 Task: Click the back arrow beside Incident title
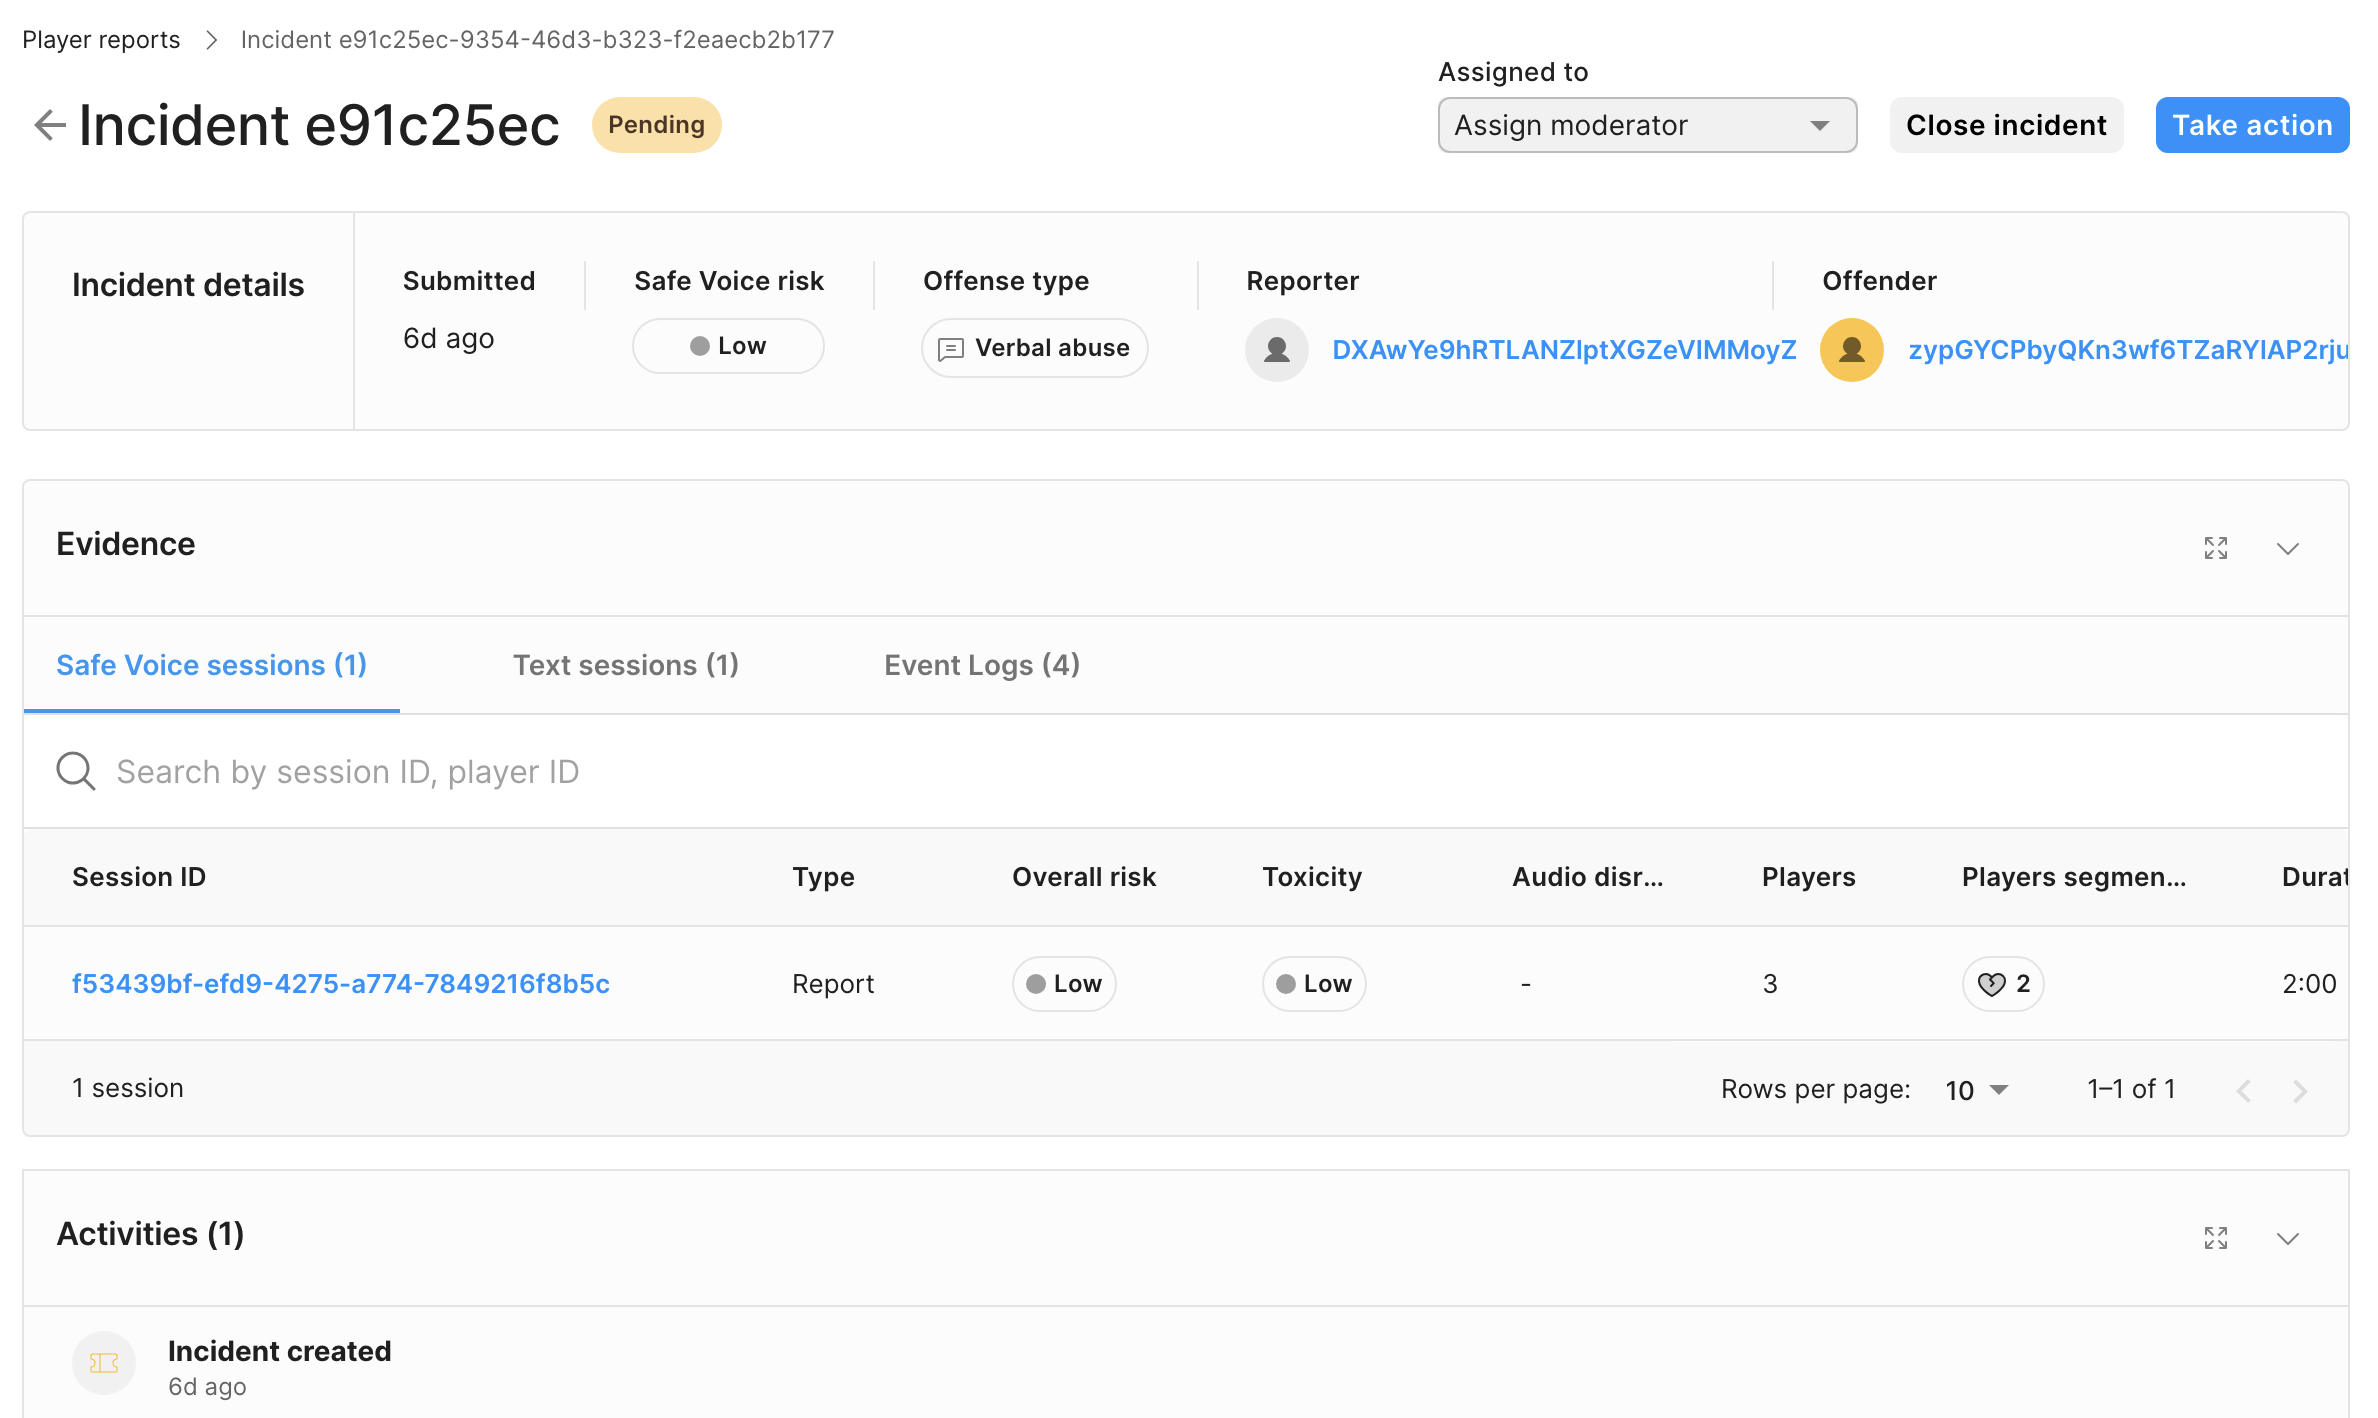49,125
